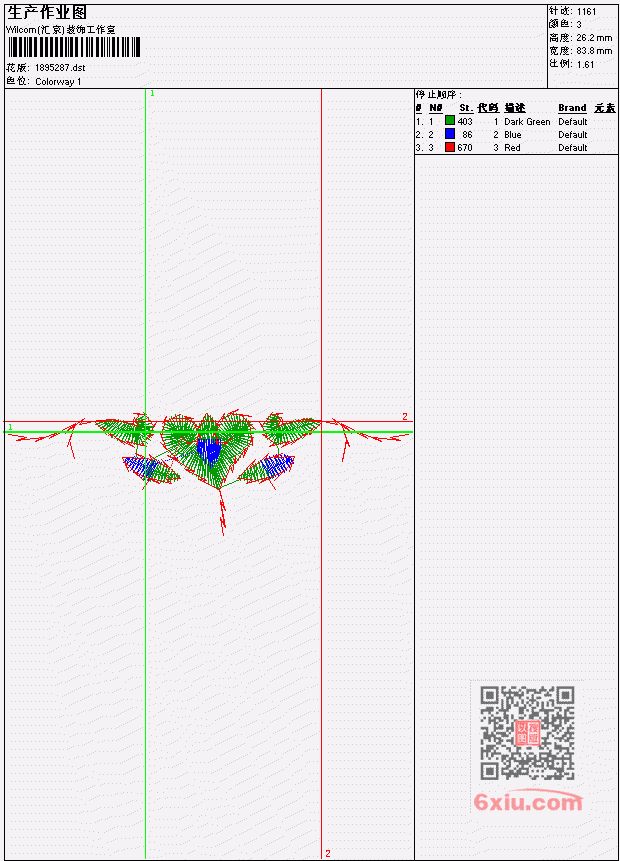The width and height of the screenshot is (620, 861).
Task: Click the stitch count "403" cell
Action: 465,121
